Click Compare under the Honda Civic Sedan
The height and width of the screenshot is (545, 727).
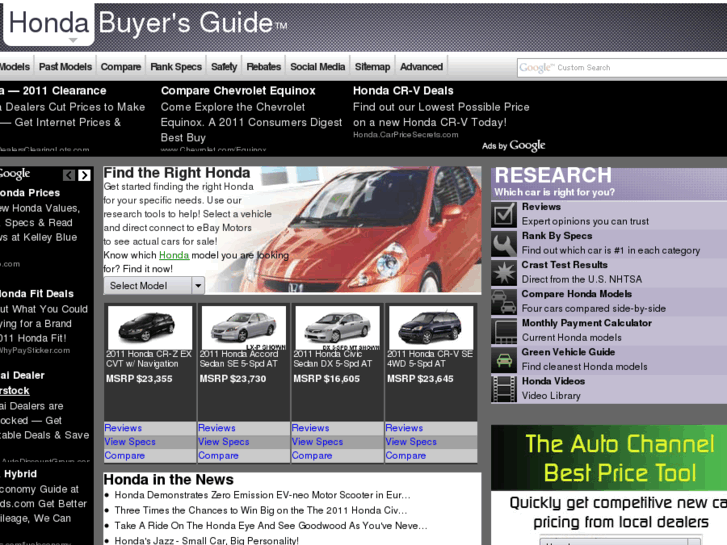pyautogui.click(x=312, y=456)
